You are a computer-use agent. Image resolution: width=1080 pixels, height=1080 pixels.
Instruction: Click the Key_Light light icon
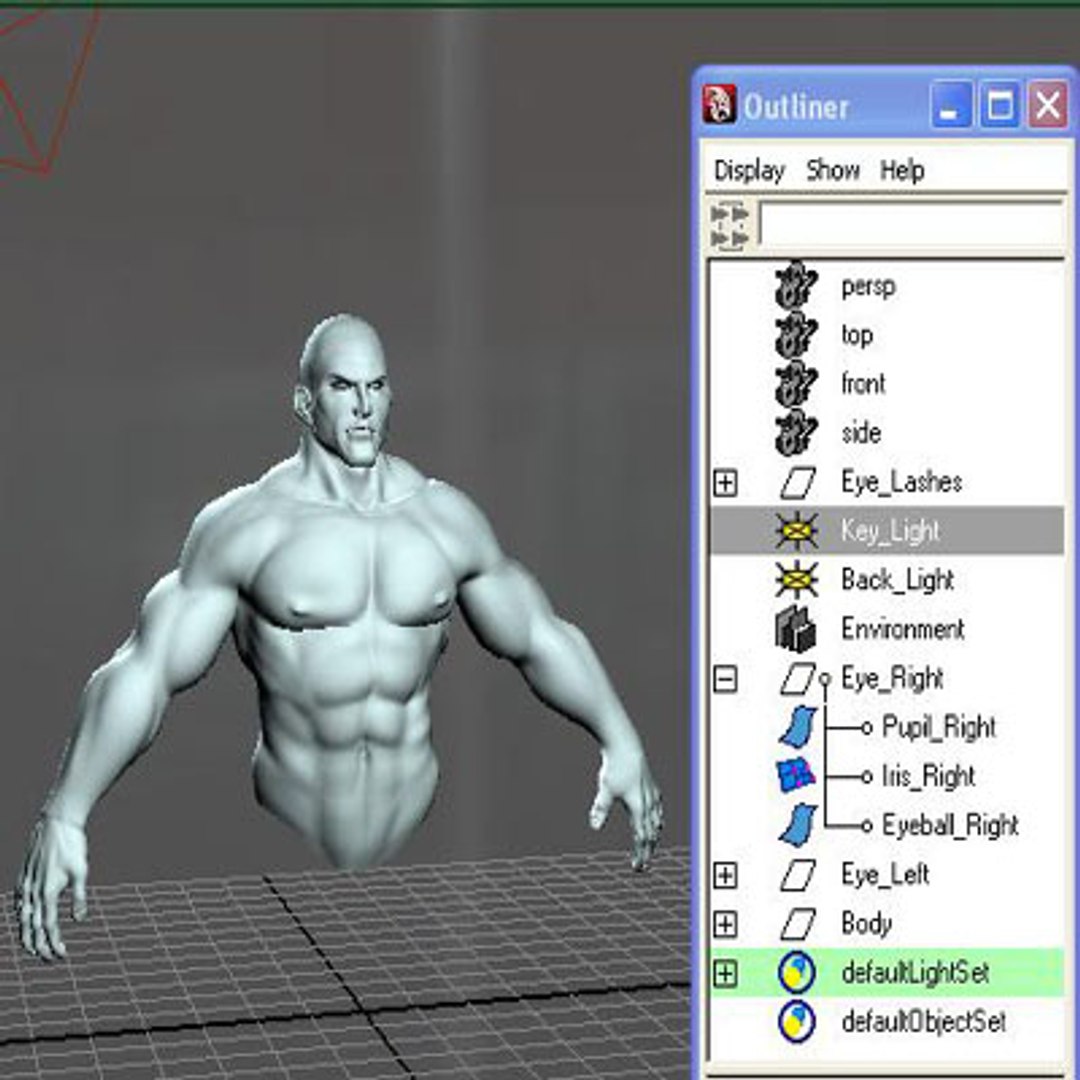pyautogui.click(x=797, y=531)
